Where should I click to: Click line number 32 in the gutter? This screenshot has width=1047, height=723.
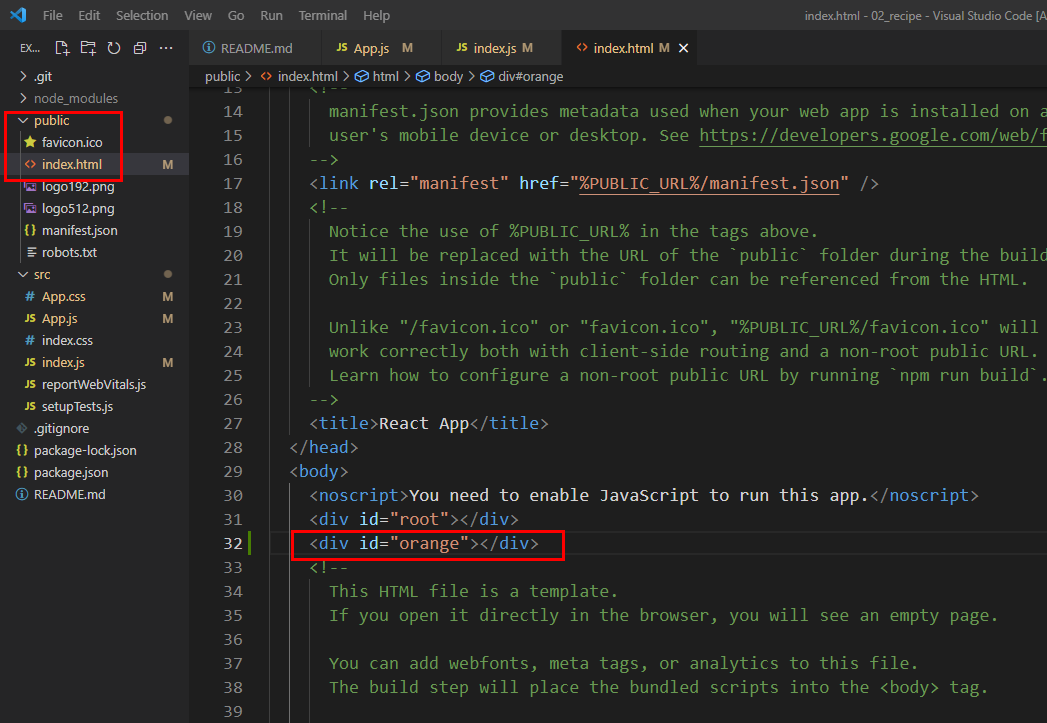click(x=233, y=543)
